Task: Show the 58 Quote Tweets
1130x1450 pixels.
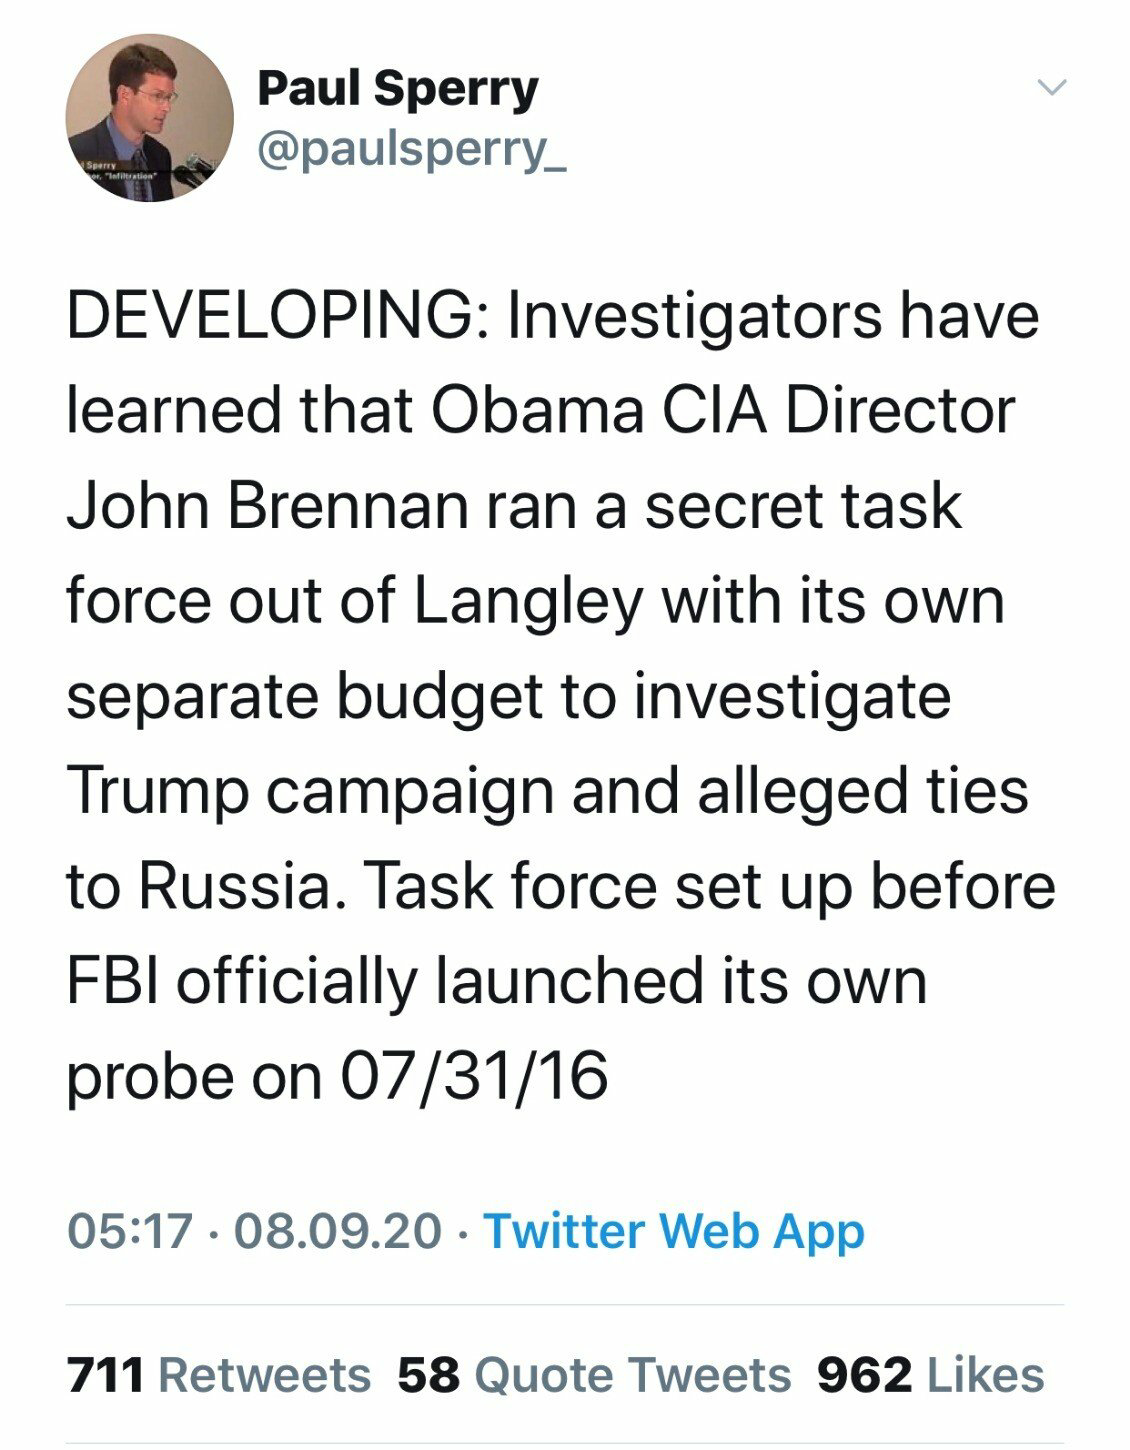Action: point(594,1375)
